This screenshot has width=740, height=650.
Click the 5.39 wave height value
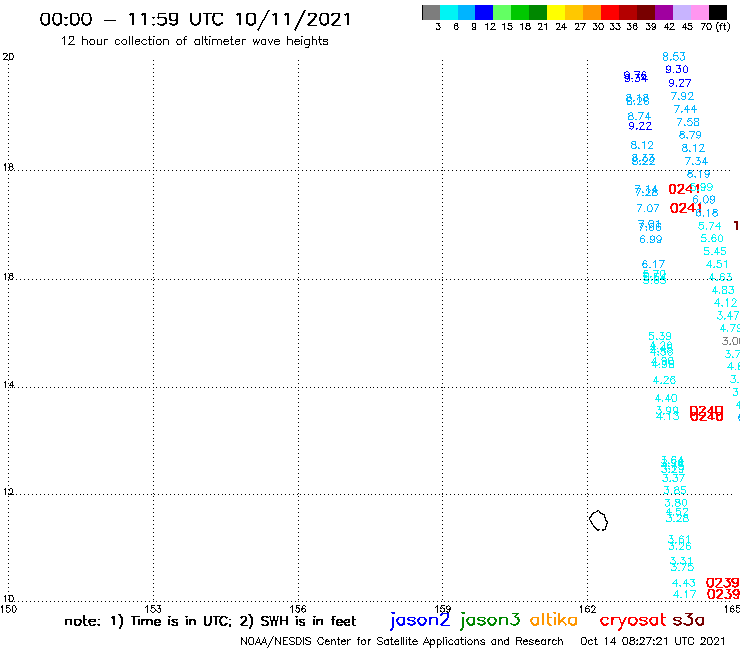coord(659,336)
